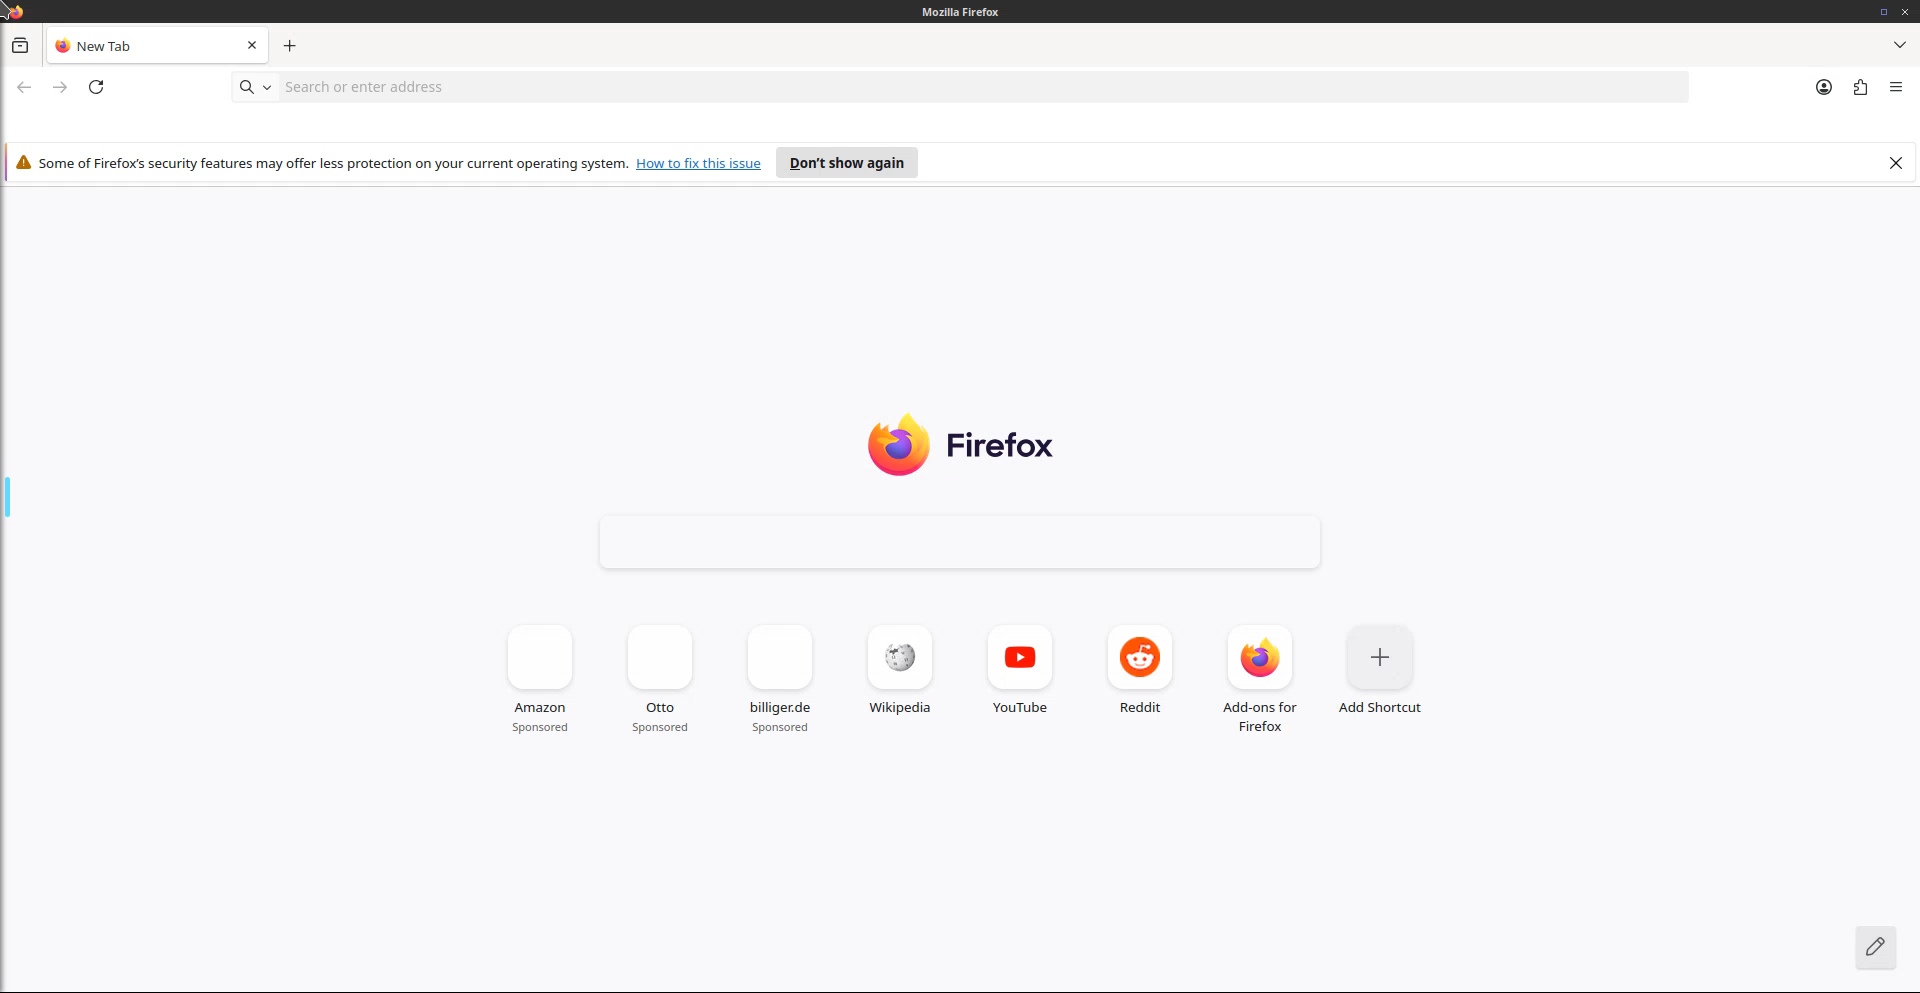Close the Mozilla Firefox window
The image size is (1920, 993).
(x=1905, y=12)
